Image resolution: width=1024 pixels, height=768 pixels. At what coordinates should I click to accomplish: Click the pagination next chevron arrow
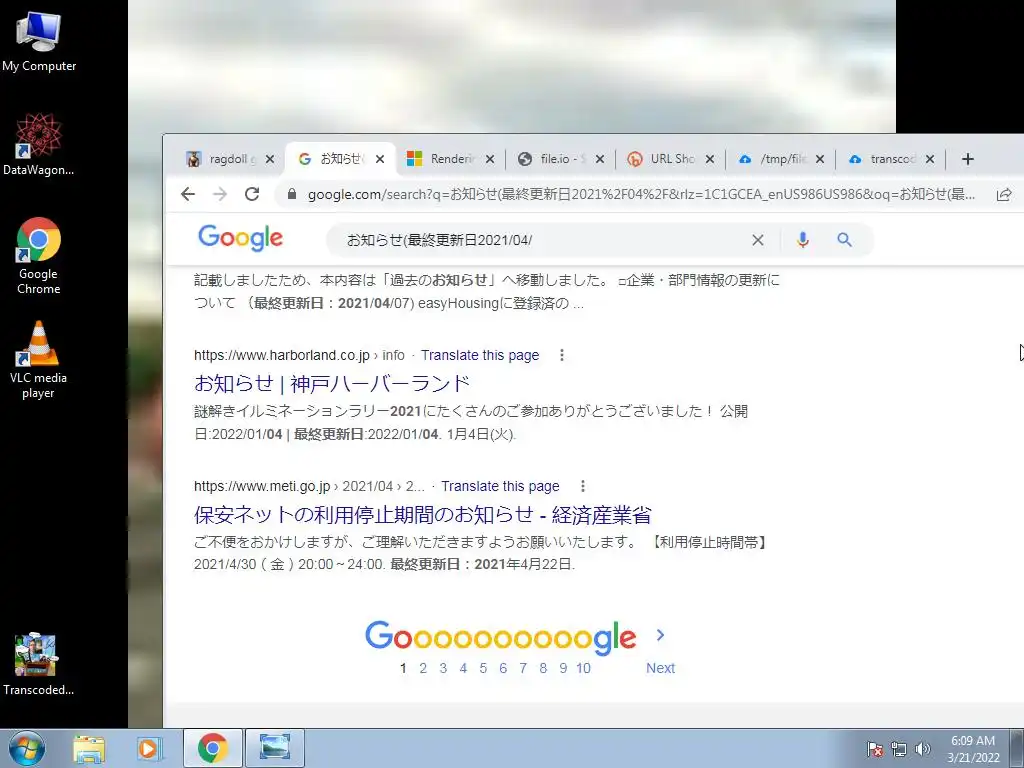(x=660, y=635)
